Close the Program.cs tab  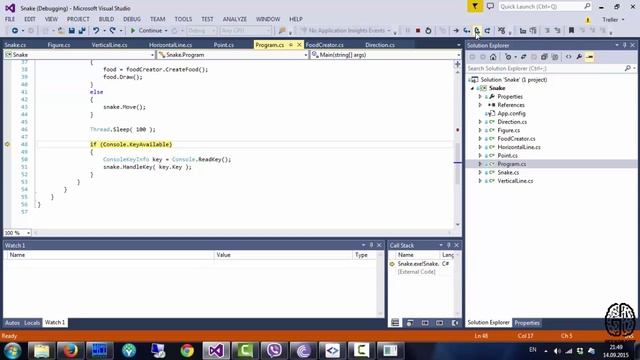tap(299, 45)
